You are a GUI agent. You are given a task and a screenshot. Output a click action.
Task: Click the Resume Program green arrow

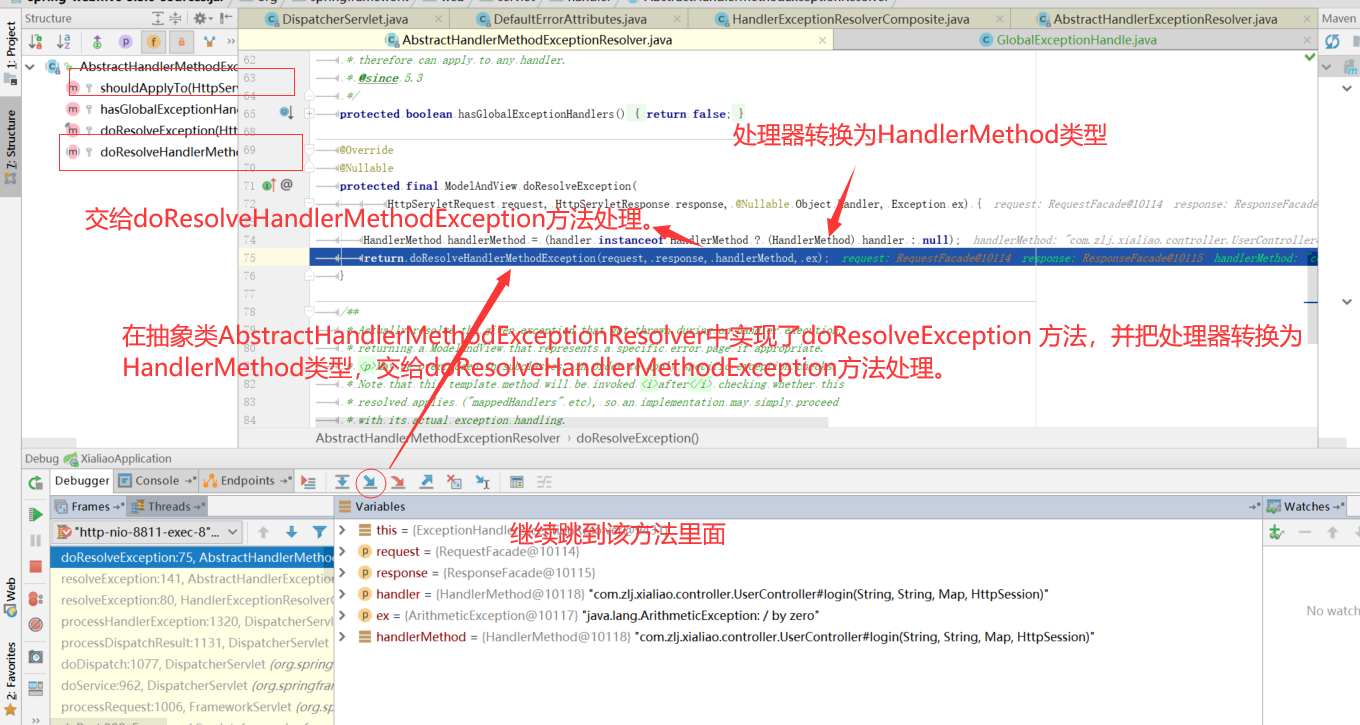(x=36, y=514)
